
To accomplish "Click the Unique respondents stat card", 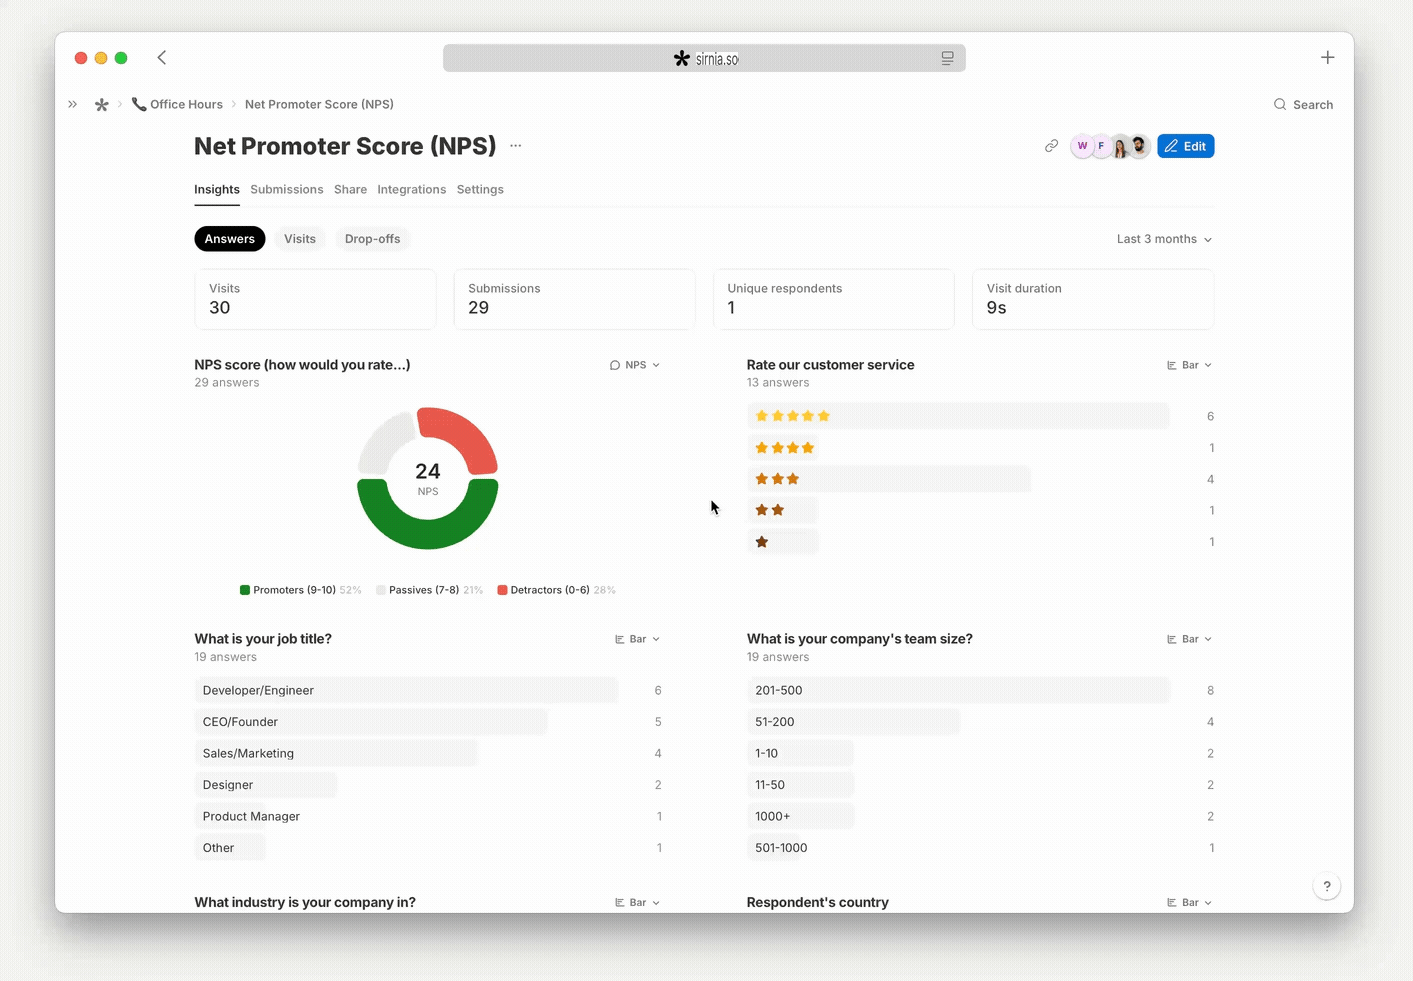I will (x=833, y=299).
